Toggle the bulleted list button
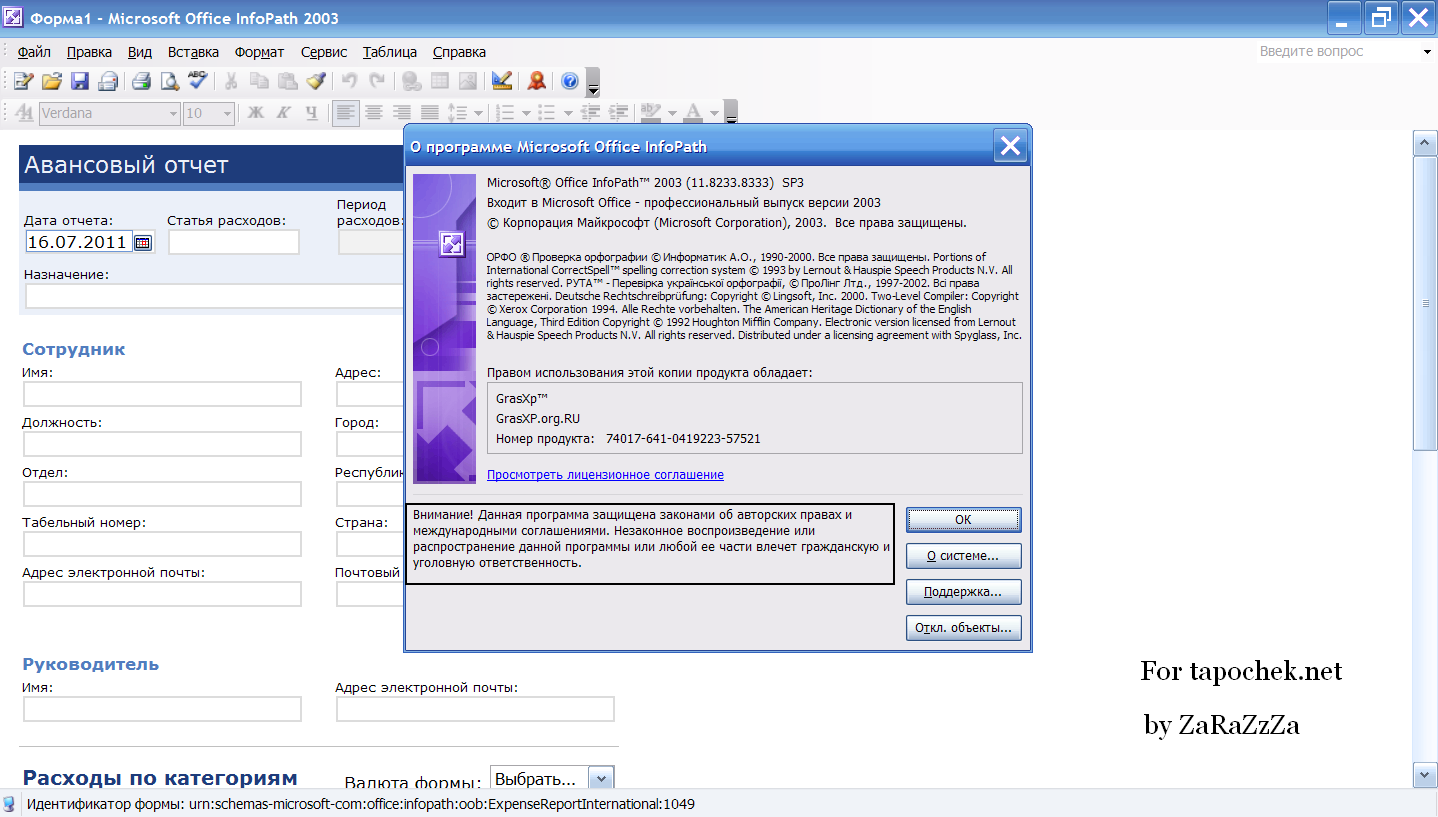The image size is (1438, 817). [x=547, y=113]
